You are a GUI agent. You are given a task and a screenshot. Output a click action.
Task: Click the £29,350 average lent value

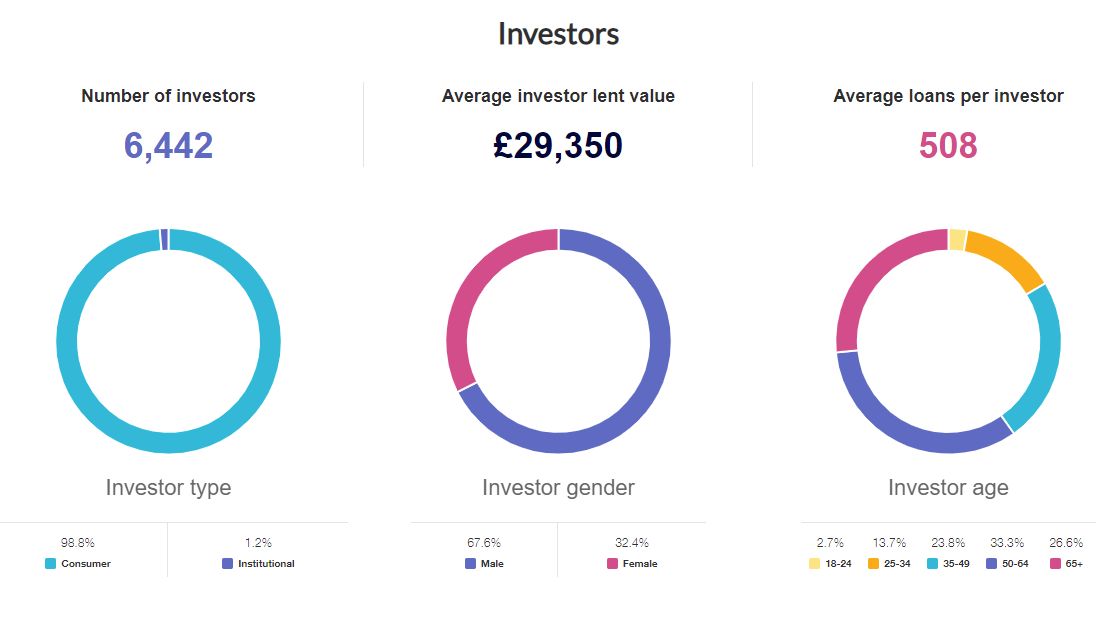pos(558,146)
